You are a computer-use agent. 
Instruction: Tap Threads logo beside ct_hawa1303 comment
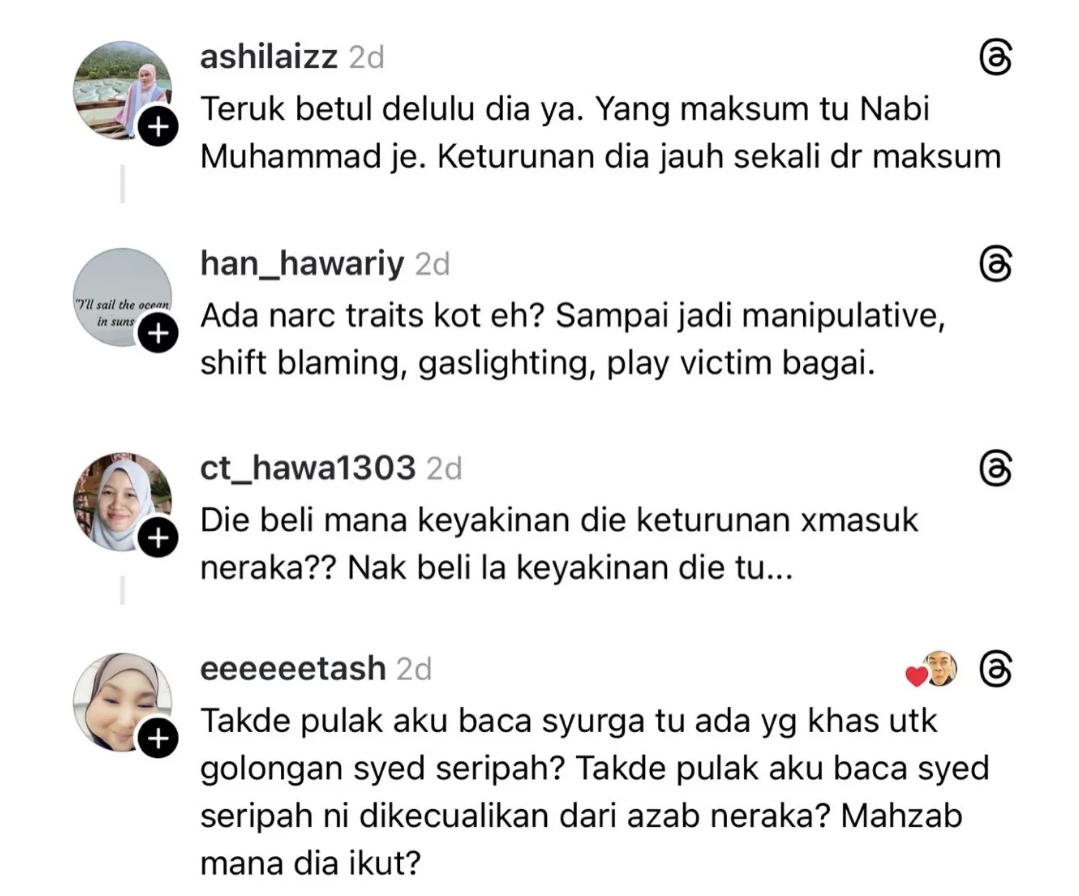click(995, 469)
